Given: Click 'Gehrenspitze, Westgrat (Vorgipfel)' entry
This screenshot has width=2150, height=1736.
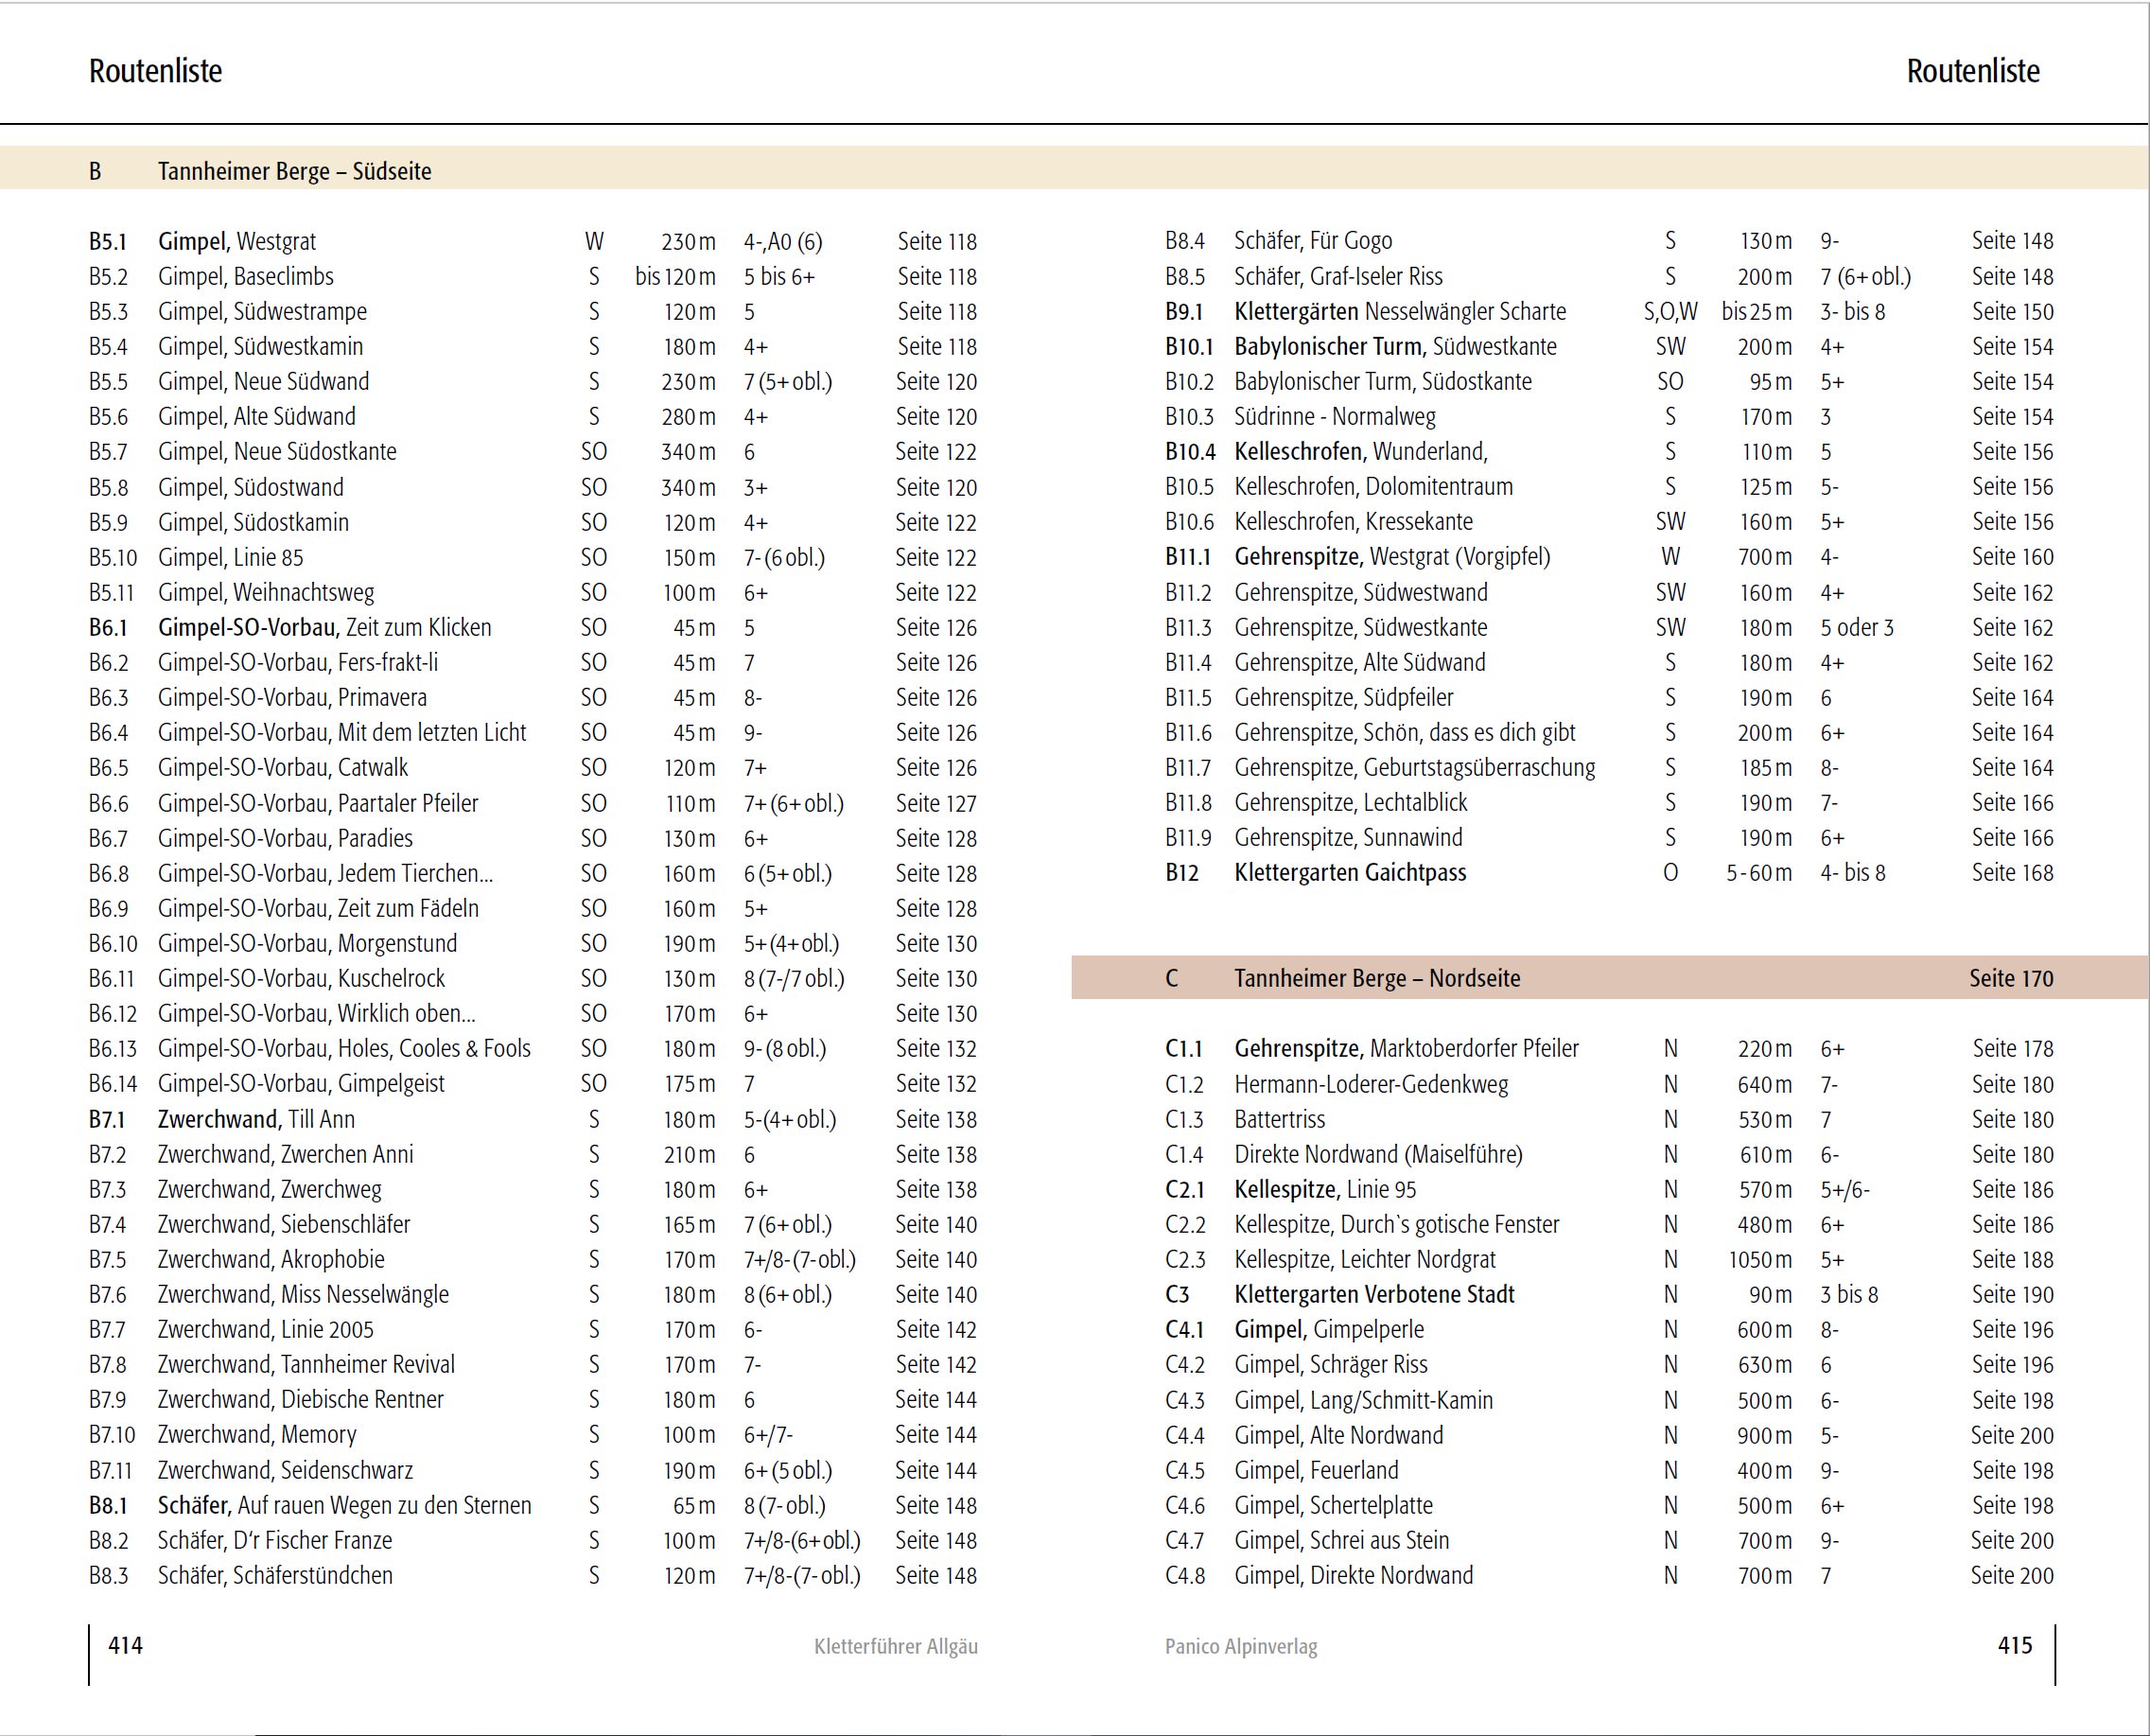Looking at the screenshot, I should tap(1392, 556).
